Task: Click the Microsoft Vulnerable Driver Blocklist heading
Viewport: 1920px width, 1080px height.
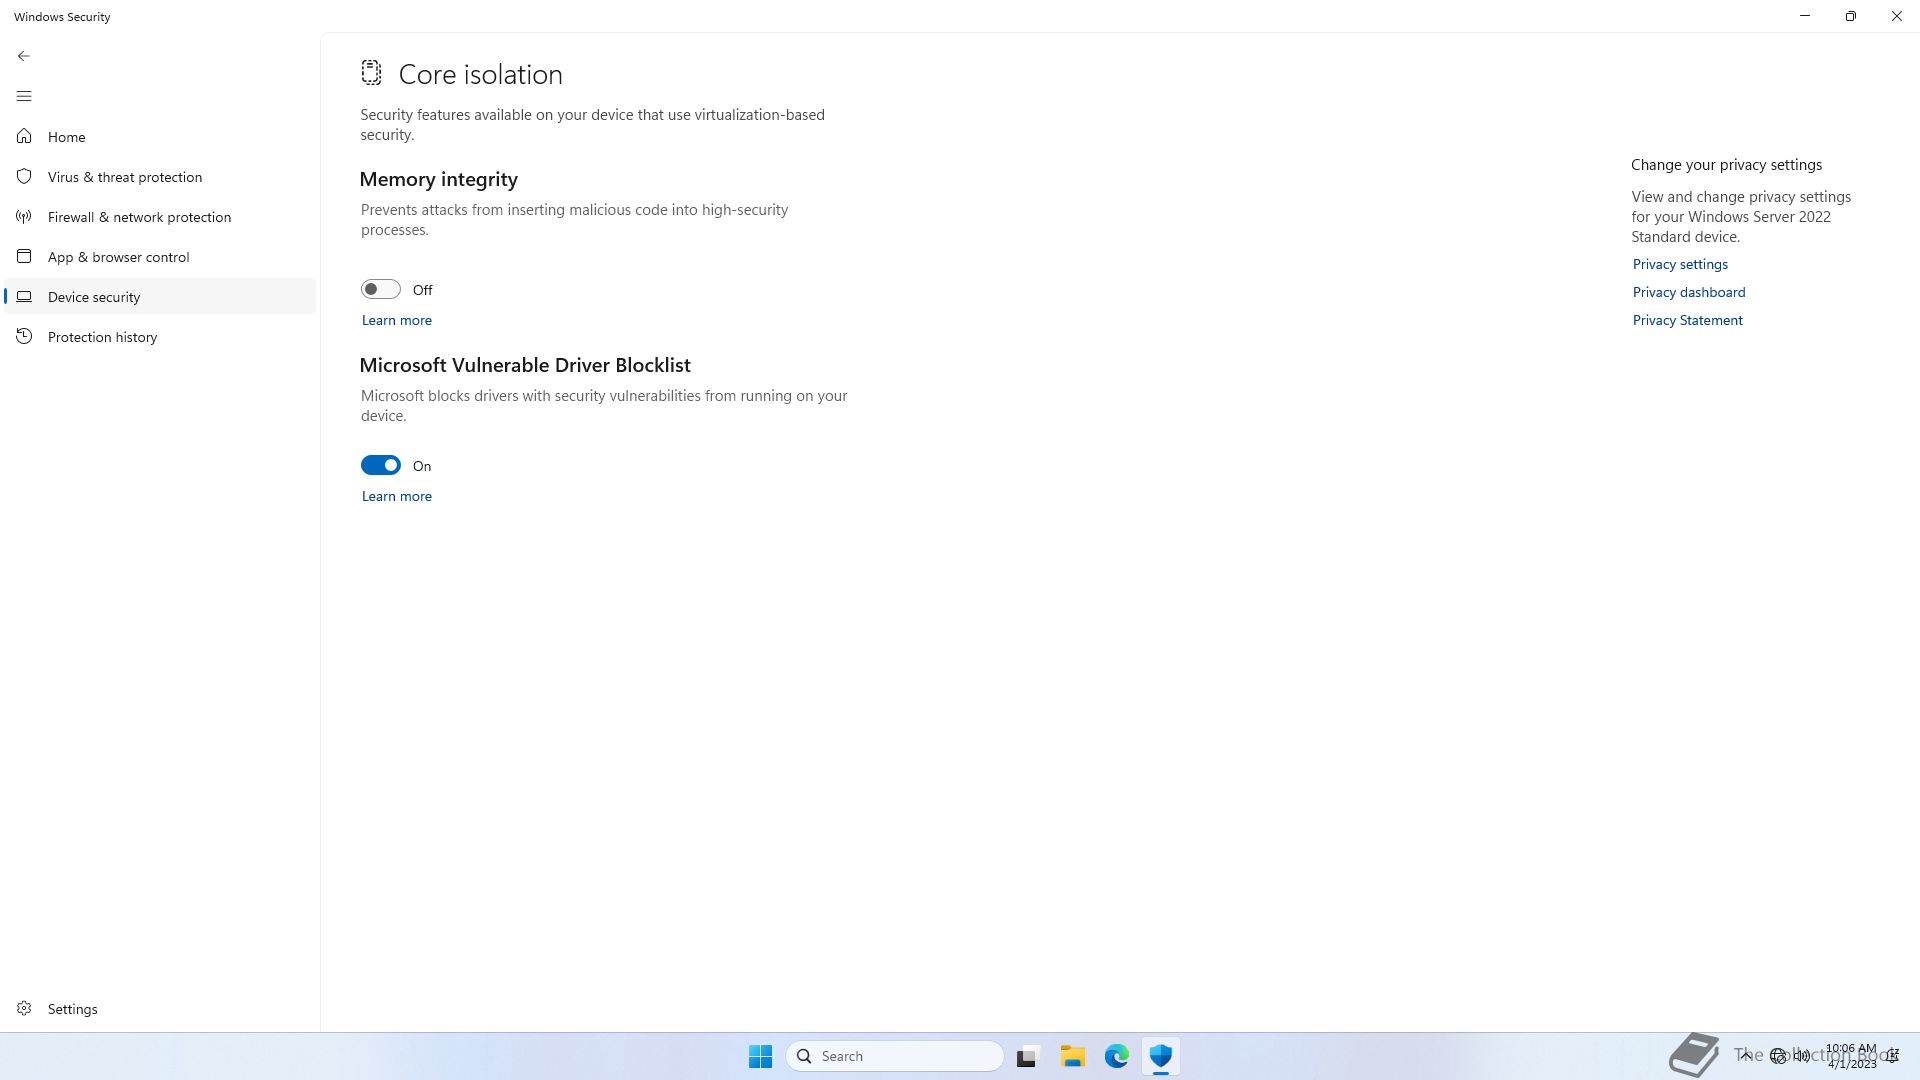Action: 525,365
